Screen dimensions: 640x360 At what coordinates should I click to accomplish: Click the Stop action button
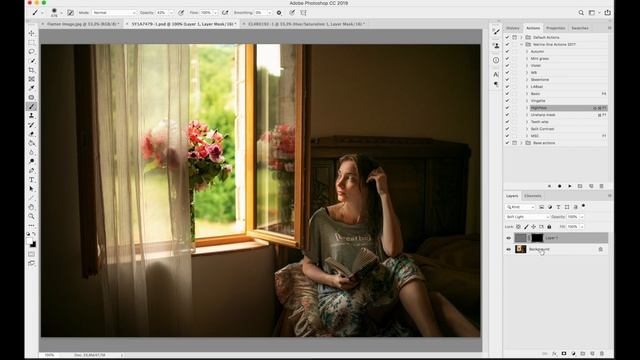[x=549, y=186]
